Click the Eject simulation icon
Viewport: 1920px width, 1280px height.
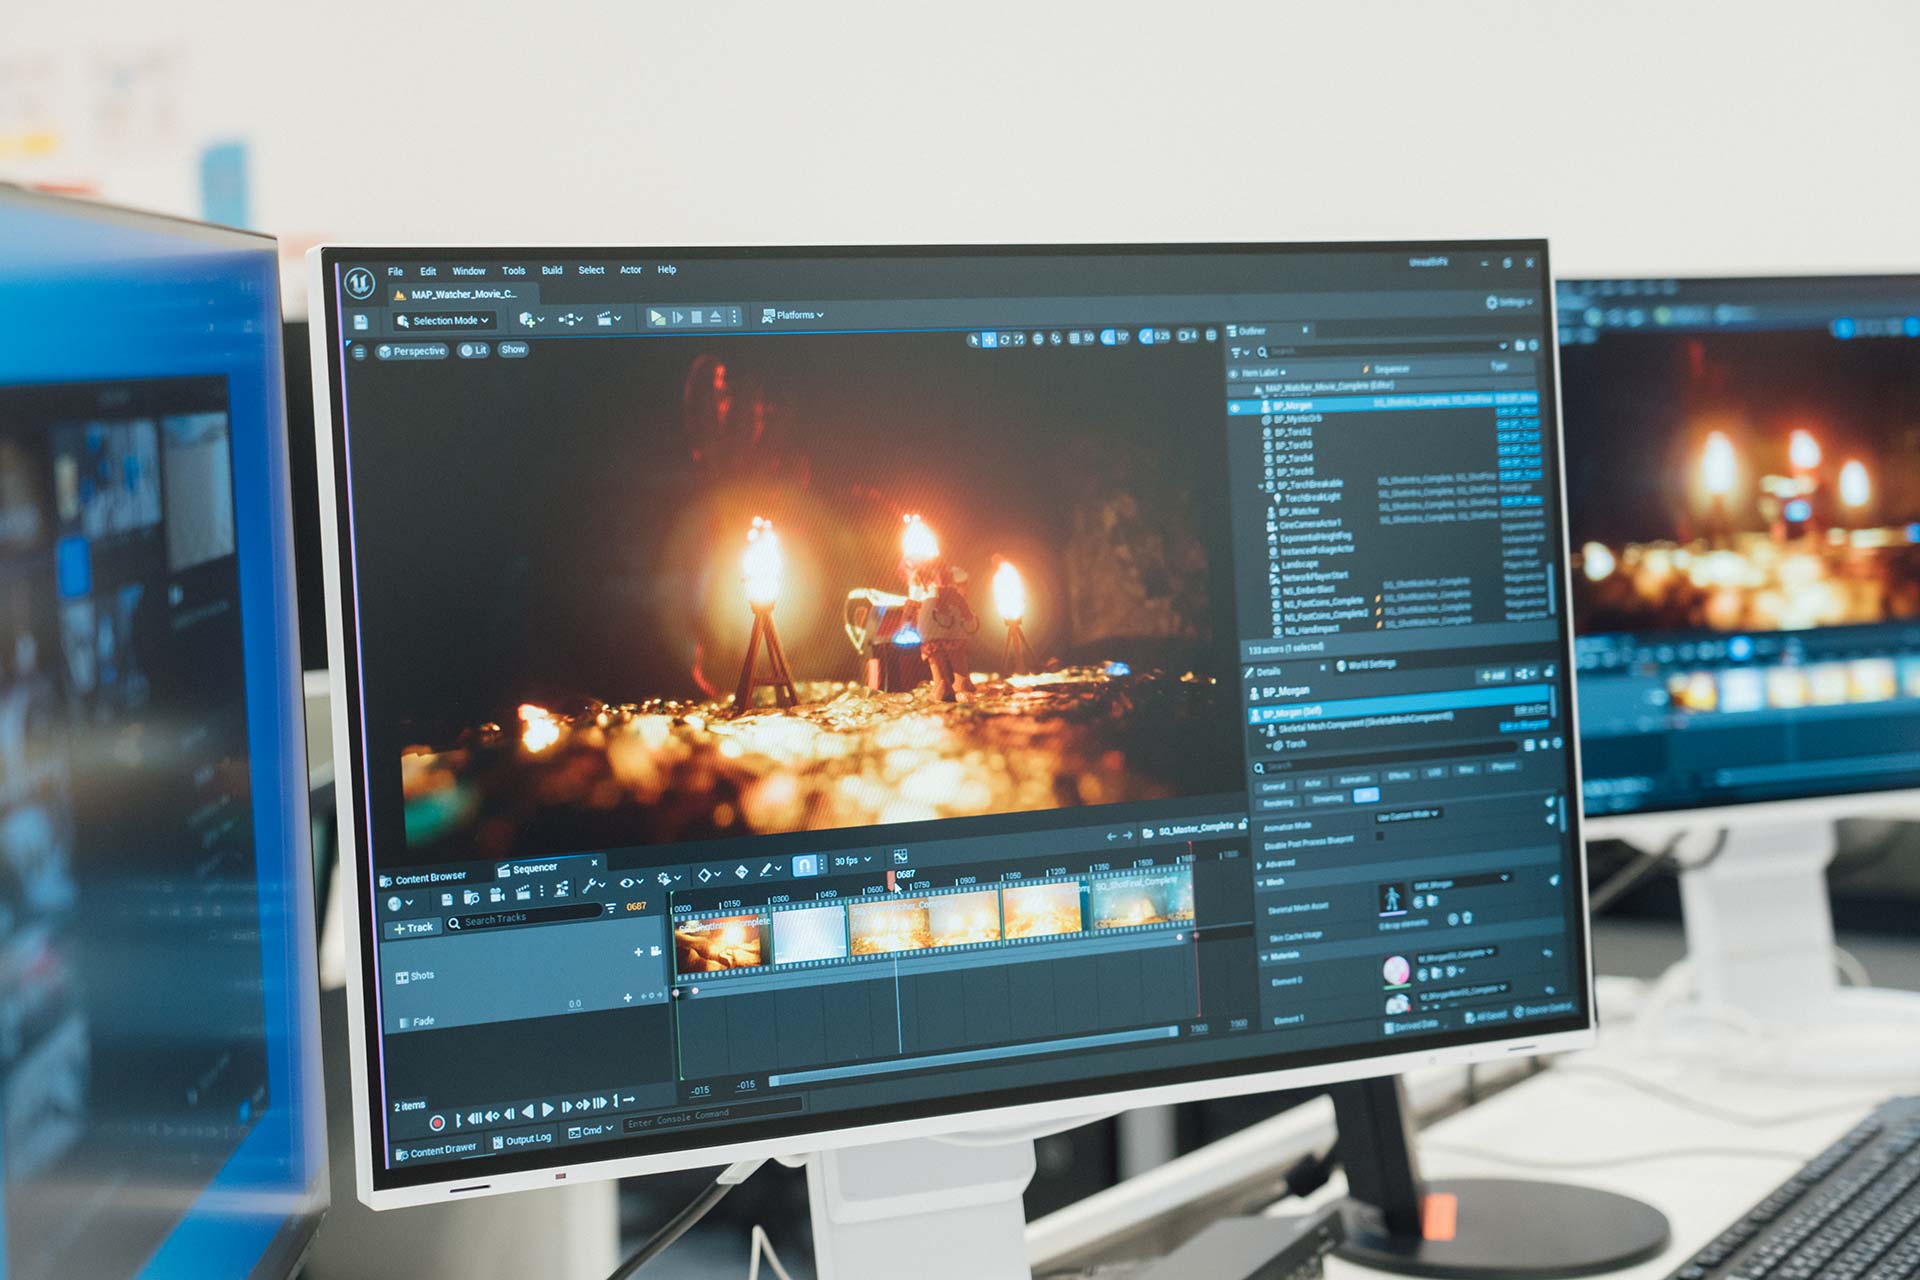point(716,316)
